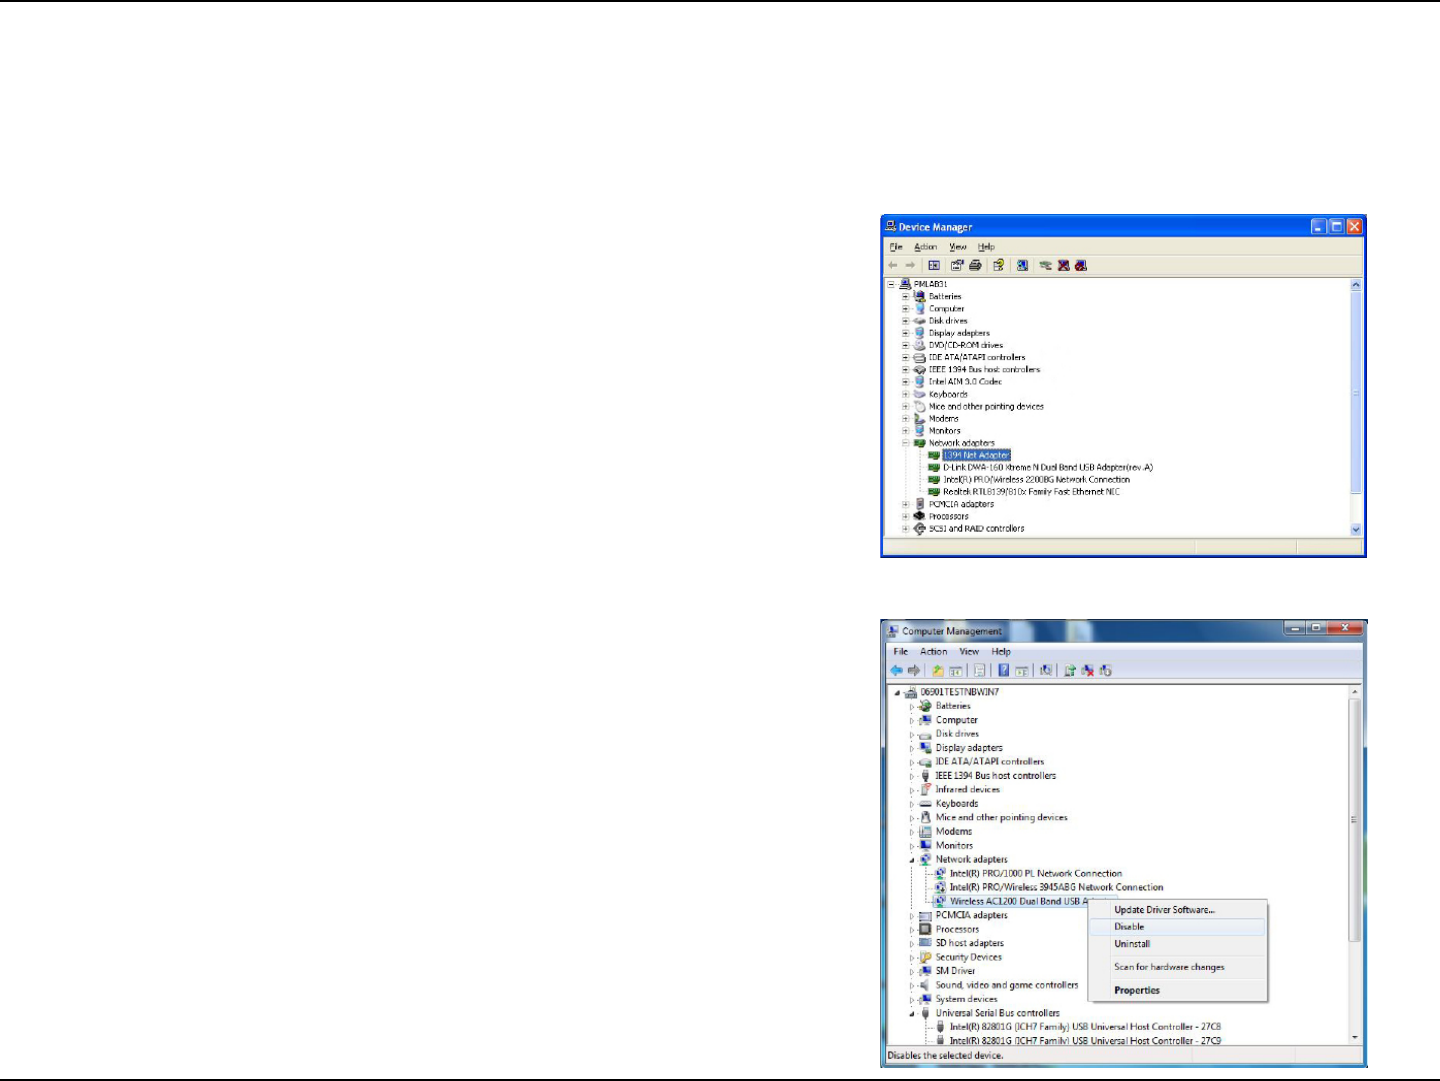
Task: Expand Display adapters node in Device Manager
Action: point(906,333)
